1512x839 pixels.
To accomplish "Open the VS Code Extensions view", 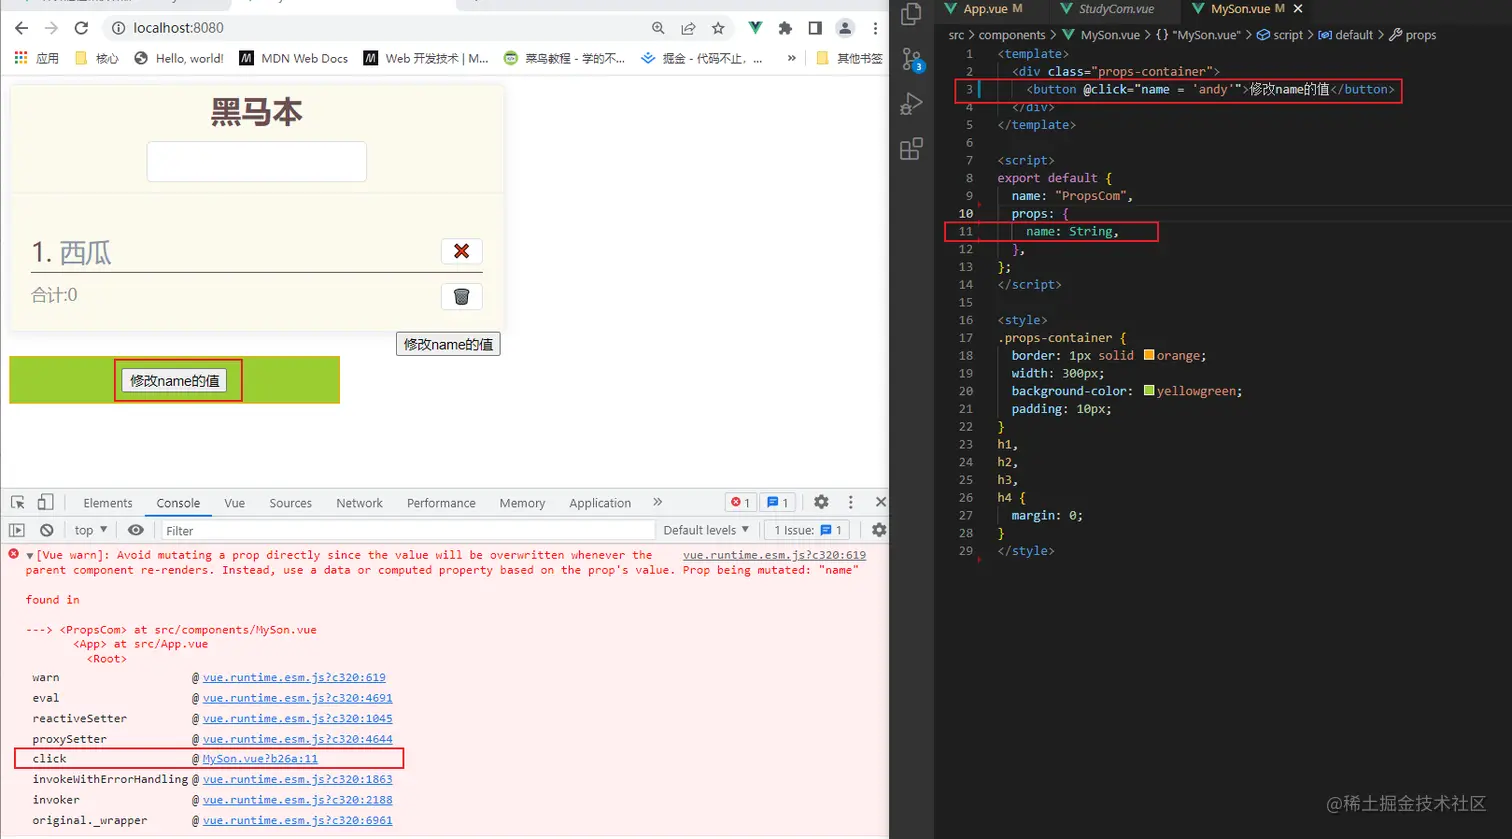I will coord(911,149).
